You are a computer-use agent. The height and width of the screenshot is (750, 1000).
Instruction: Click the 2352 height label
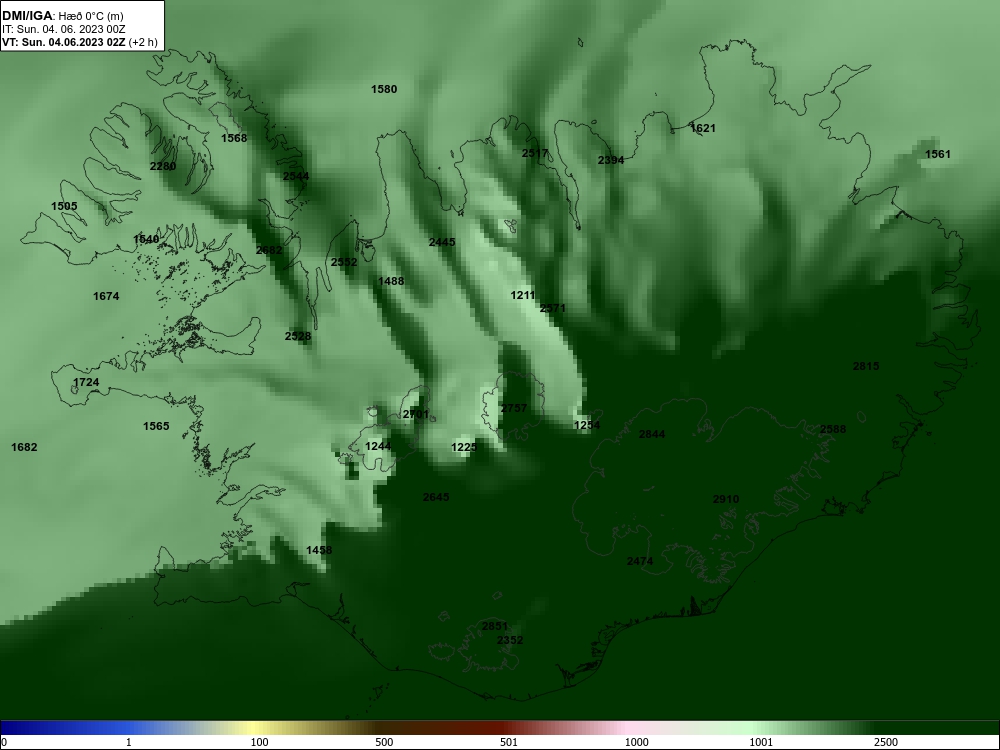510,640
